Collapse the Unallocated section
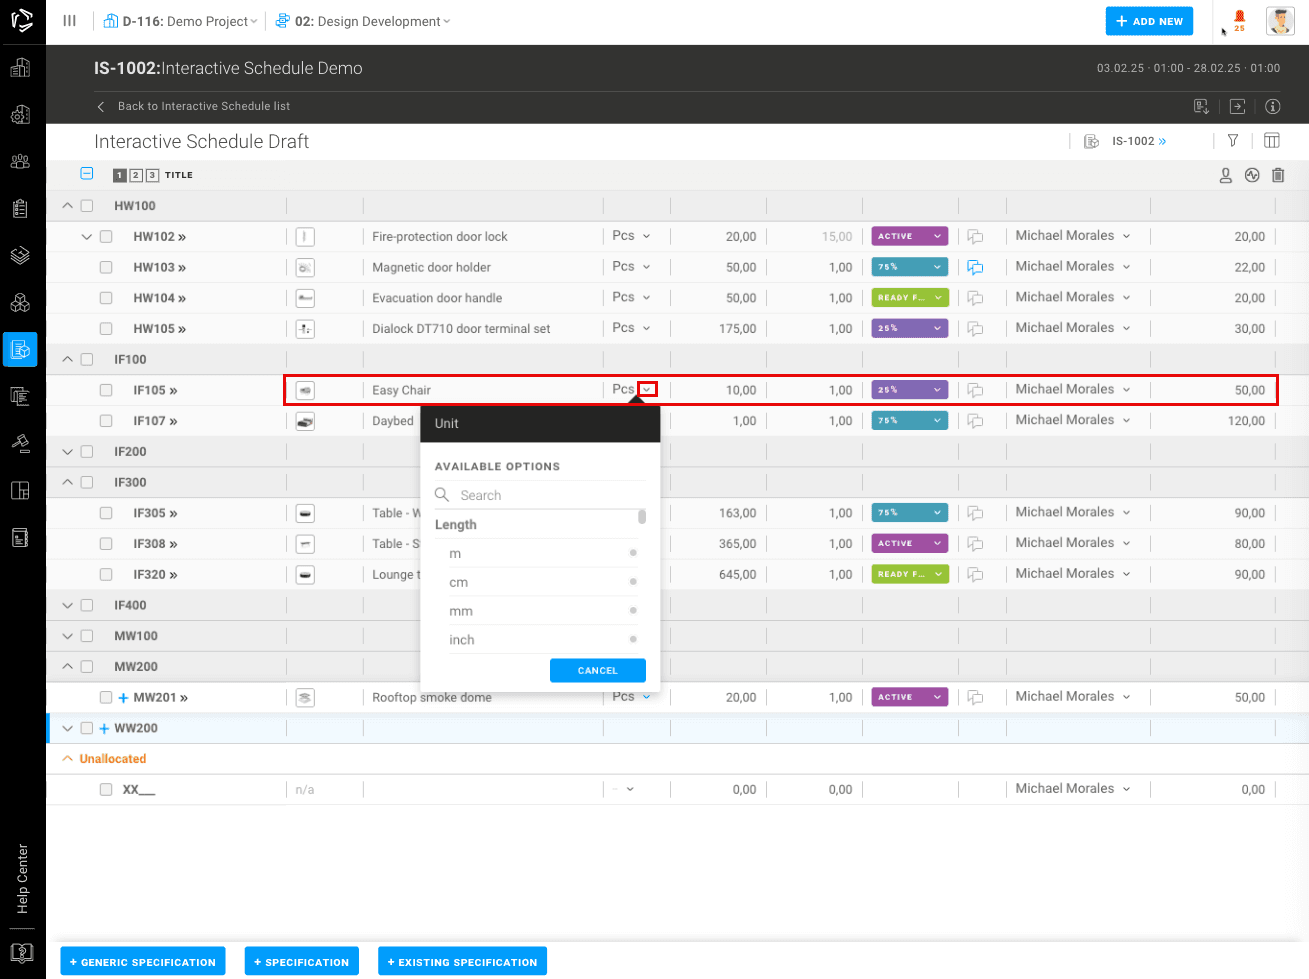Image resolution: width=1309 pixels, height=979 pixels. coord(68,759)
